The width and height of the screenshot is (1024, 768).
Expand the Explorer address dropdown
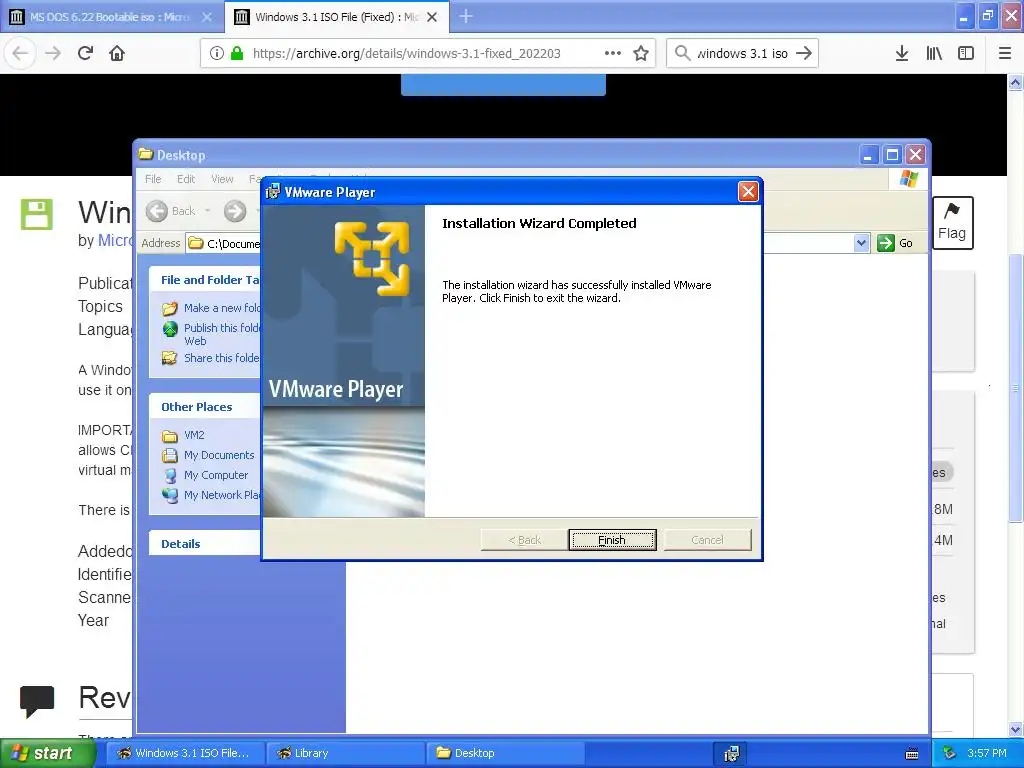click(x=861, y=243)
